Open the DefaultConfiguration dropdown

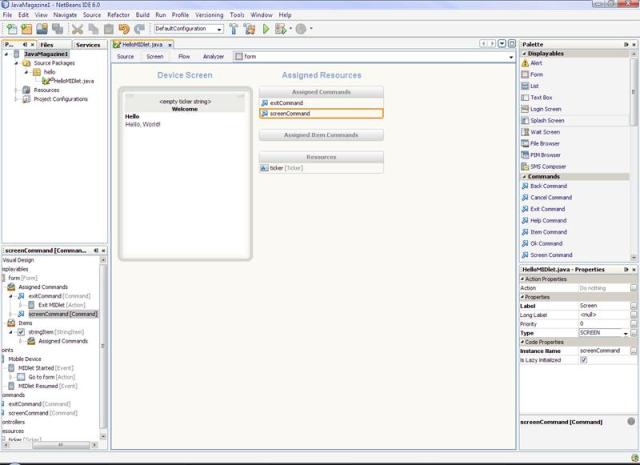tap(188, 29)
